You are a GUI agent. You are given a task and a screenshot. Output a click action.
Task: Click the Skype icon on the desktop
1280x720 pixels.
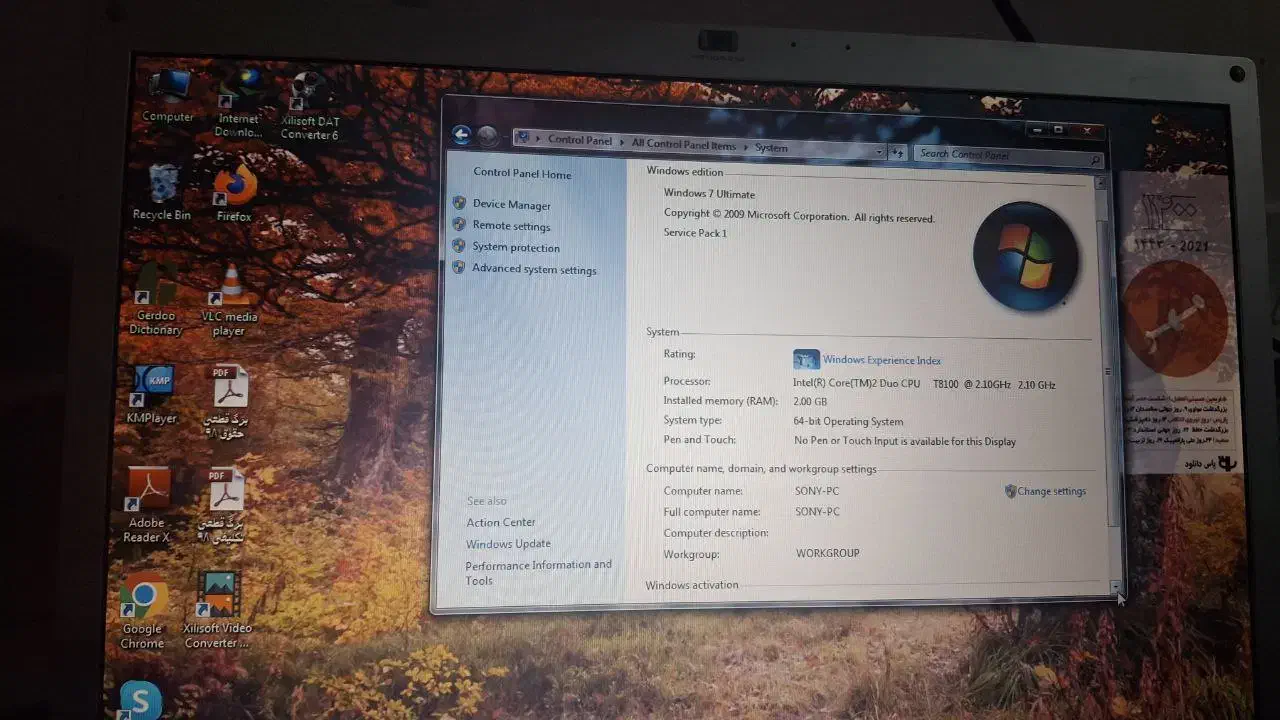(140, 699)
